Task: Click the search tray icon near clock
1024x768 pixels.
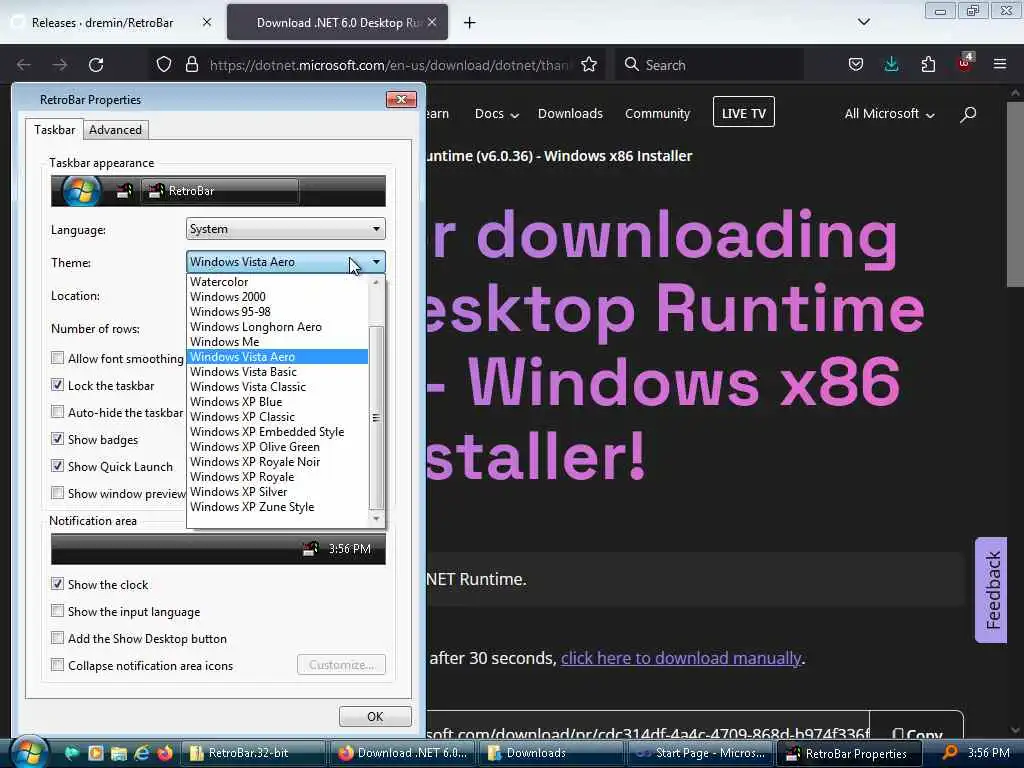Action: [950, 752]
